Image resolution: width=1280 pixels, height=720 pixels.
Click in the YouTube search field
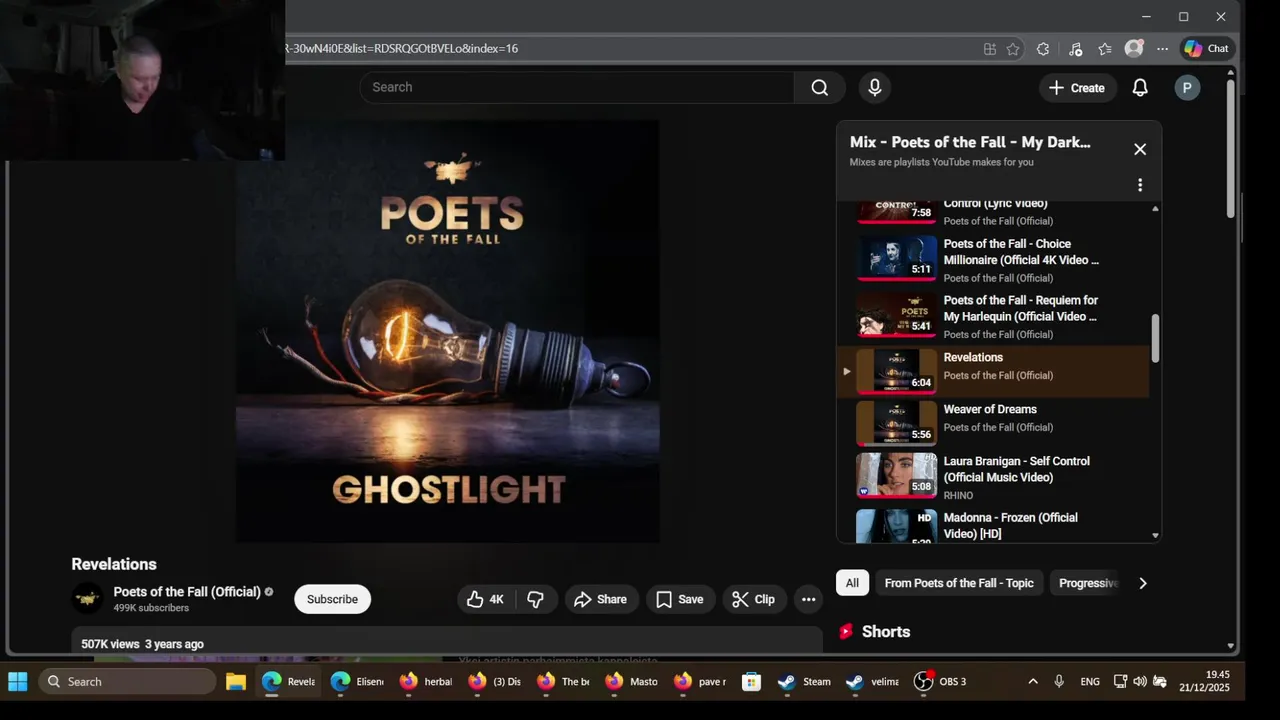[x=577, y=87]
